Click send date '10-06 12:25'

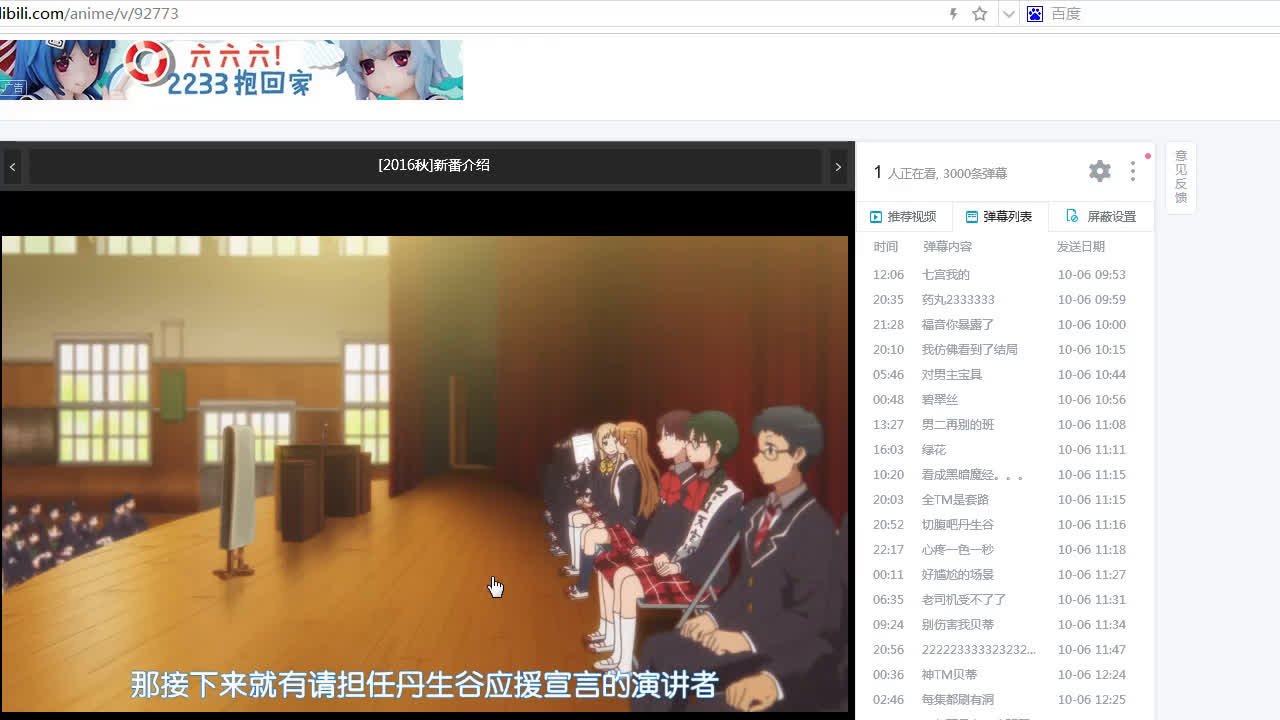[1092, 700]
